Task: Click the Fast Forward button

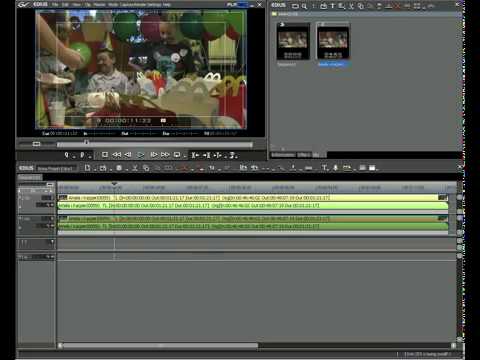Action: (x=165, y=155)
